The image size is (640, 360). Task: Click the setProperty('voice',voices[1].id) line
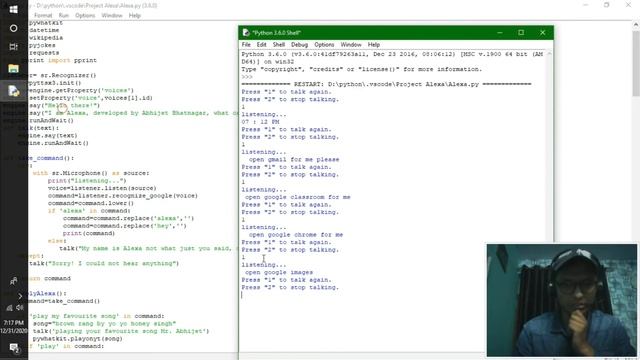point(91,98)
